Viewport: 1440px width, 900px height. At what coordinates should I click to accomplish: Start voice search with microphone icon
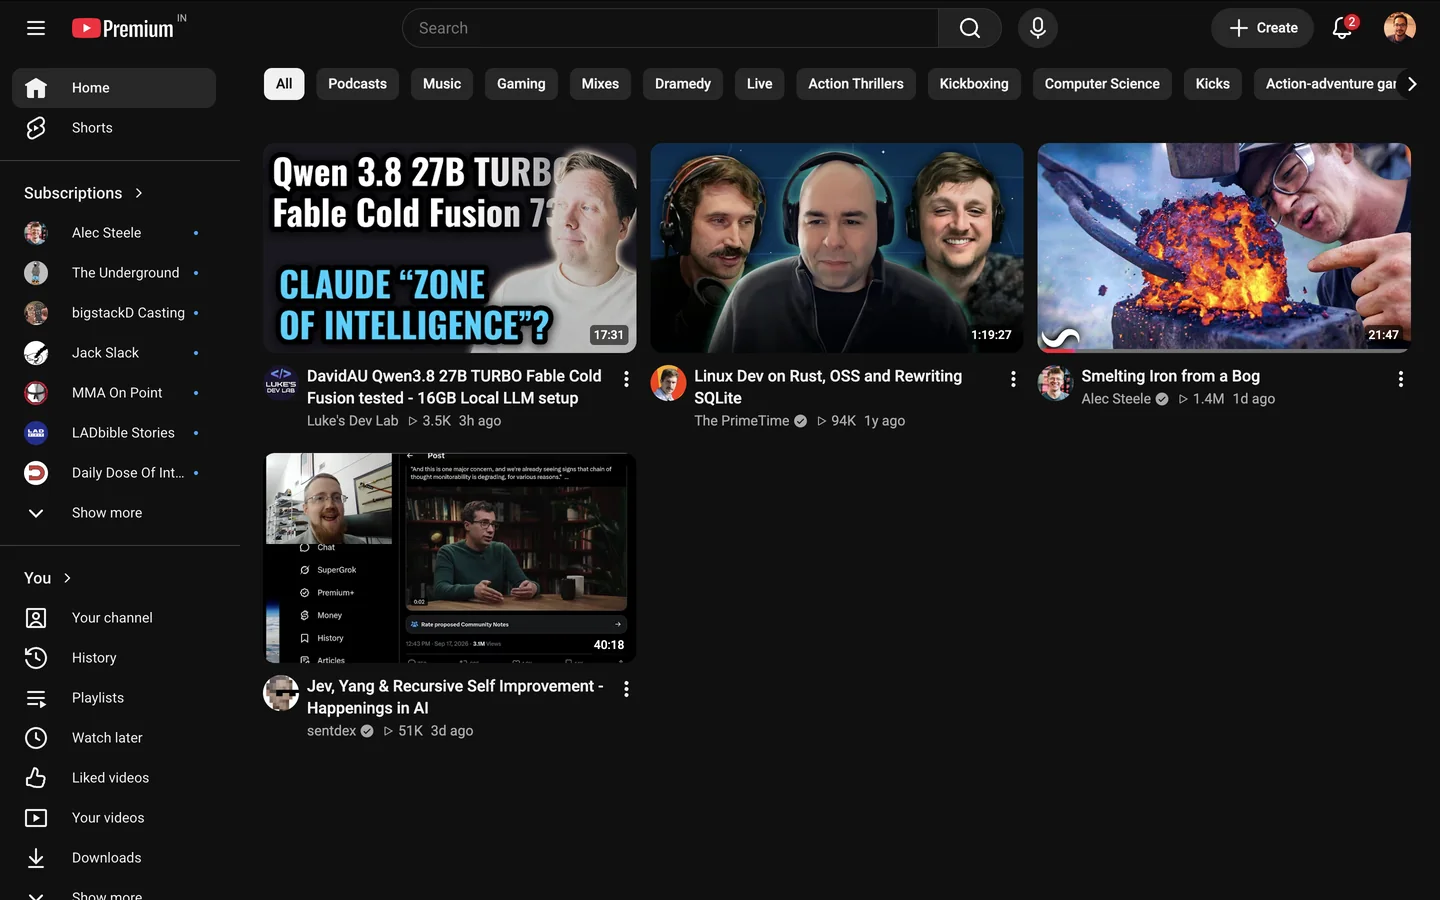click(x=1038, y=28)
